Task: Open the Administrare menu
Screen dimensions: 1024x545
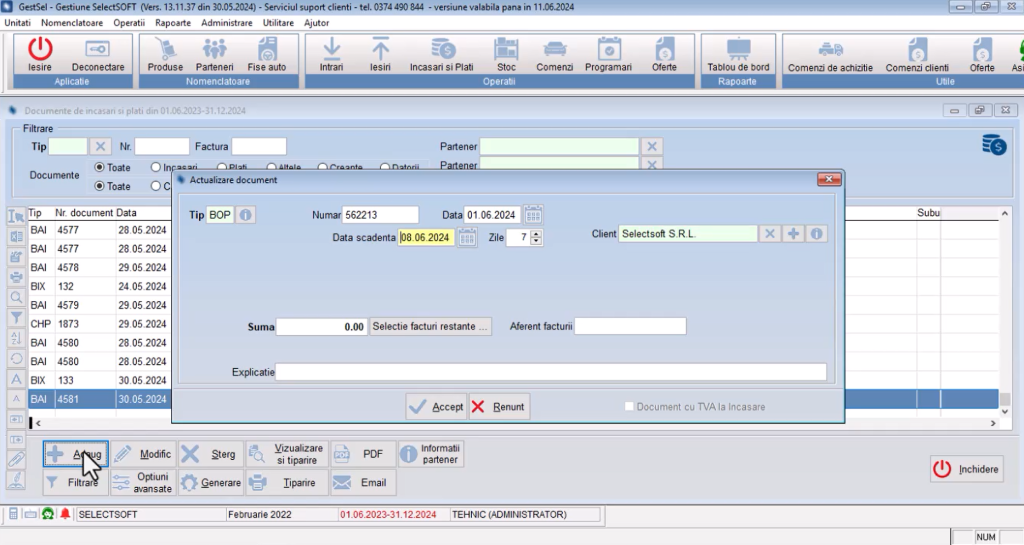Action: [x=227, y=23]
